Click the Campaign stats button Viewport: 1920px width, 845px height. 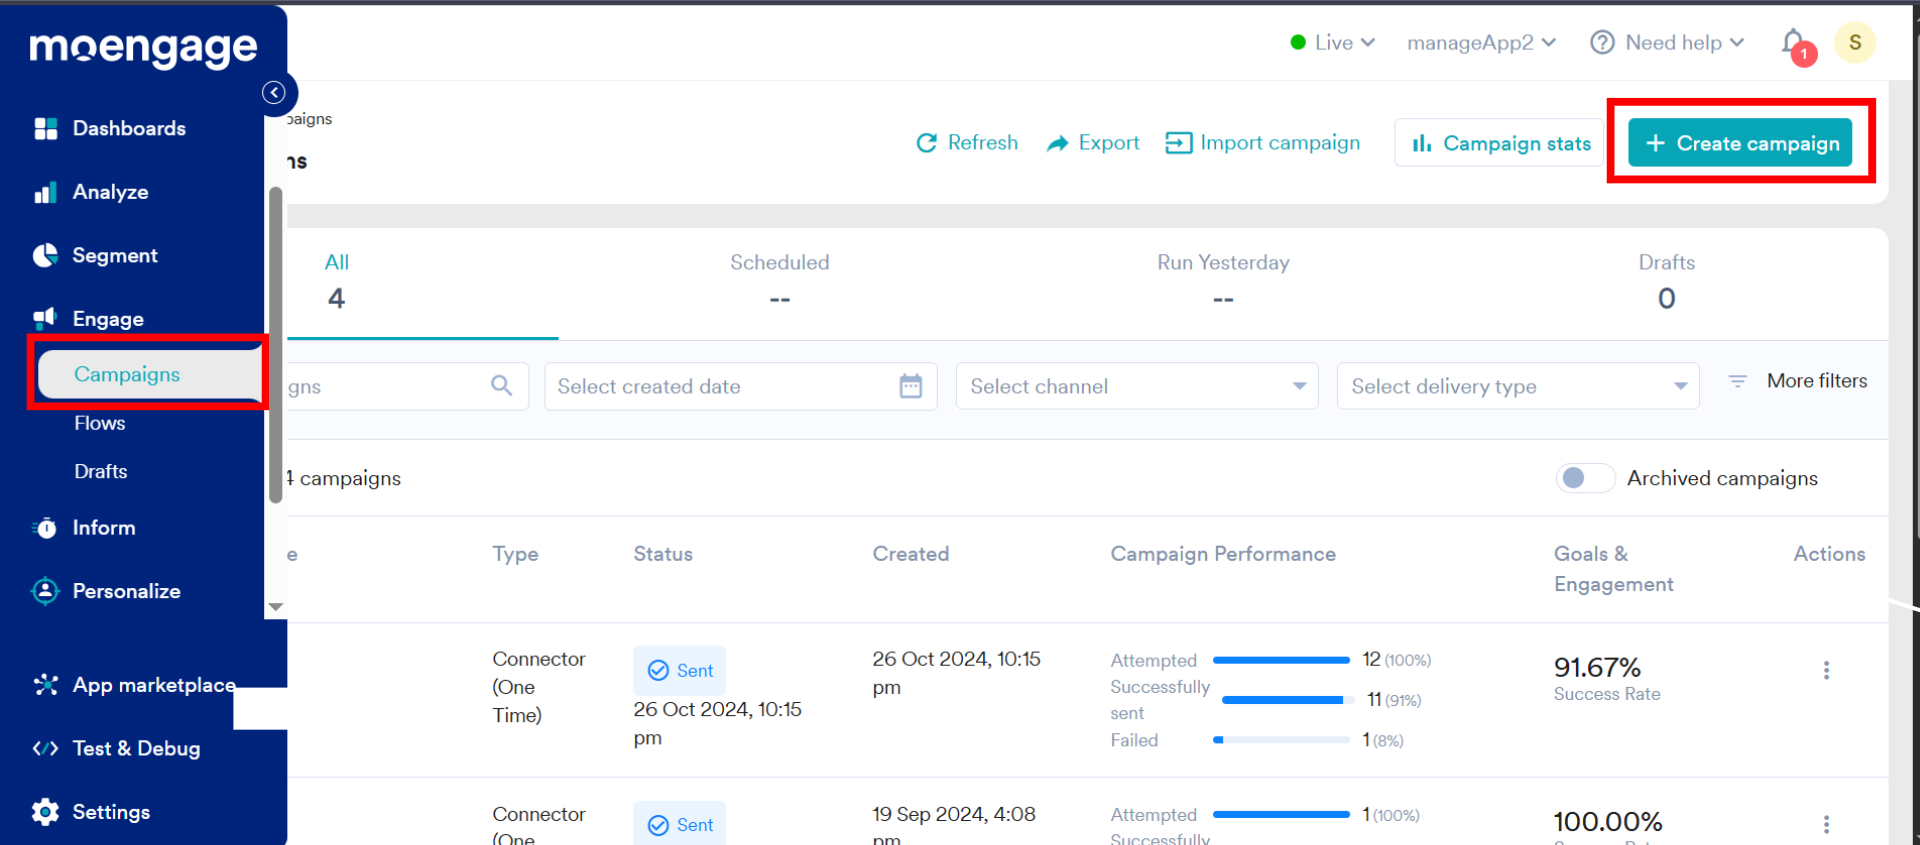point(1500,143)
